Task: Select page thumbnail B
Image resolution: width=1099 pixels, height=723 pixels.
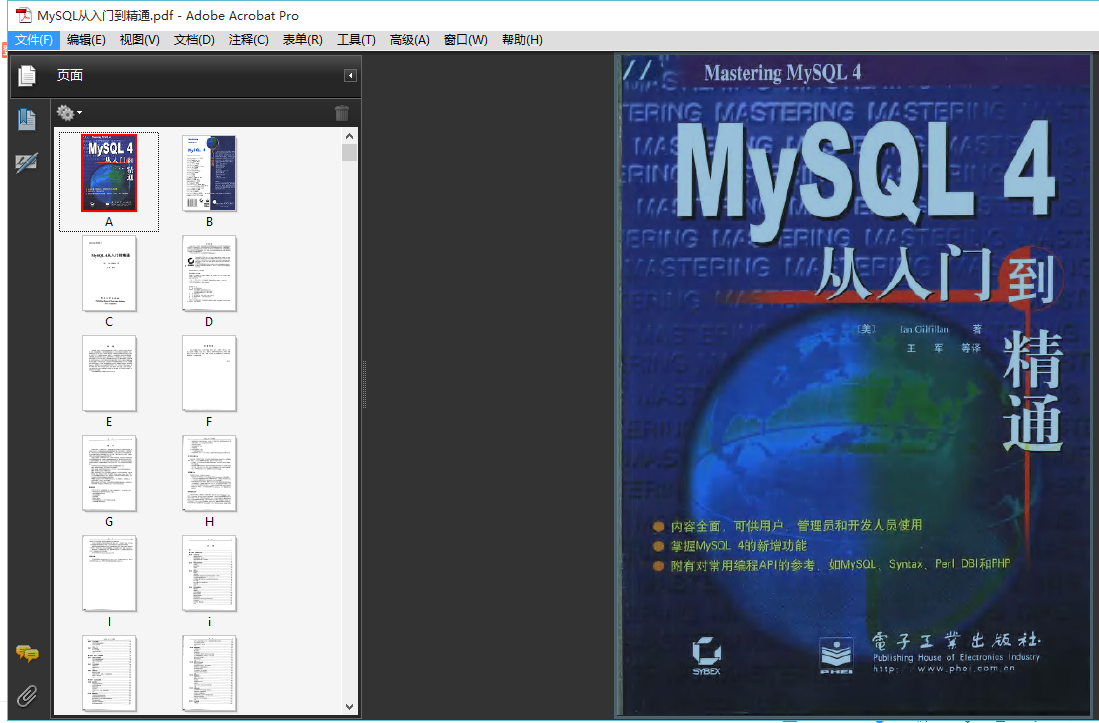Action: click(x=209, y=173)
